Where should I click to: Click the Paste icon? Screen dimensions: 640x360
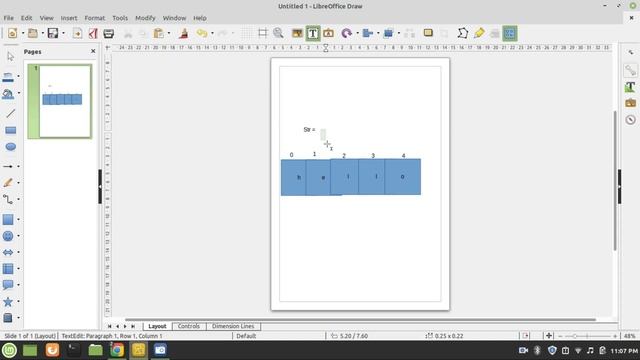pos(158,33)
